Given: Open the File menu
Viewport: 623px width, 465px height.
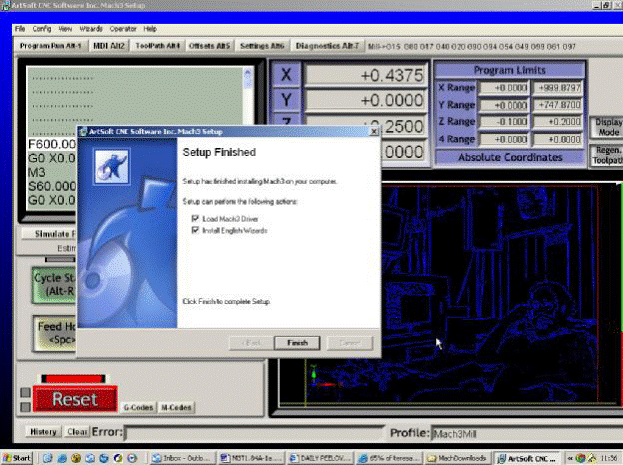Looking at the screenshot, I should (20, 29).
